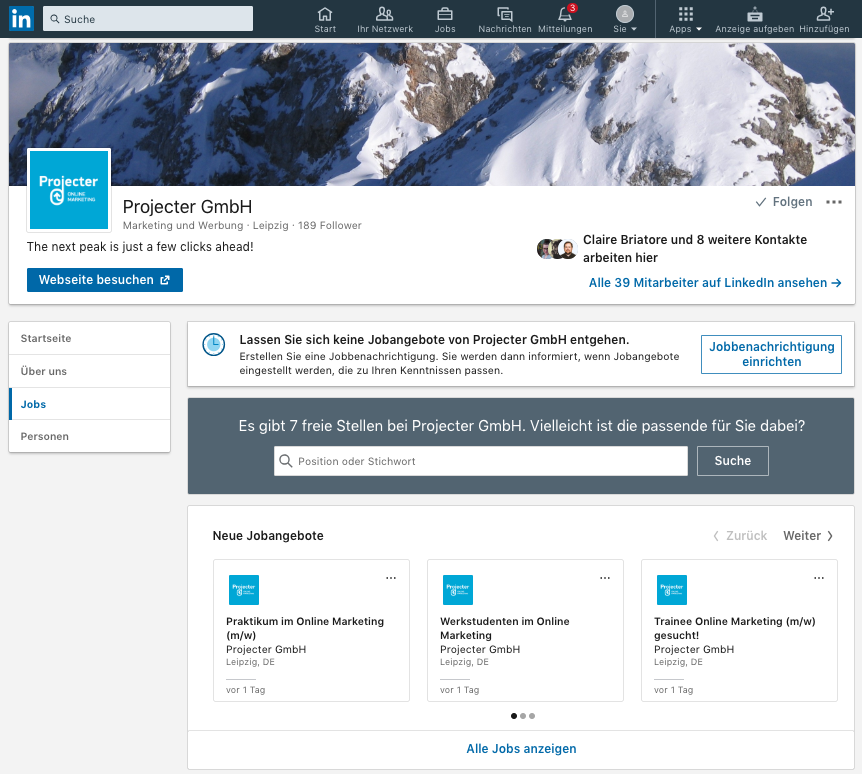Go to the next job offers with Weiter

tap(808, 535)
